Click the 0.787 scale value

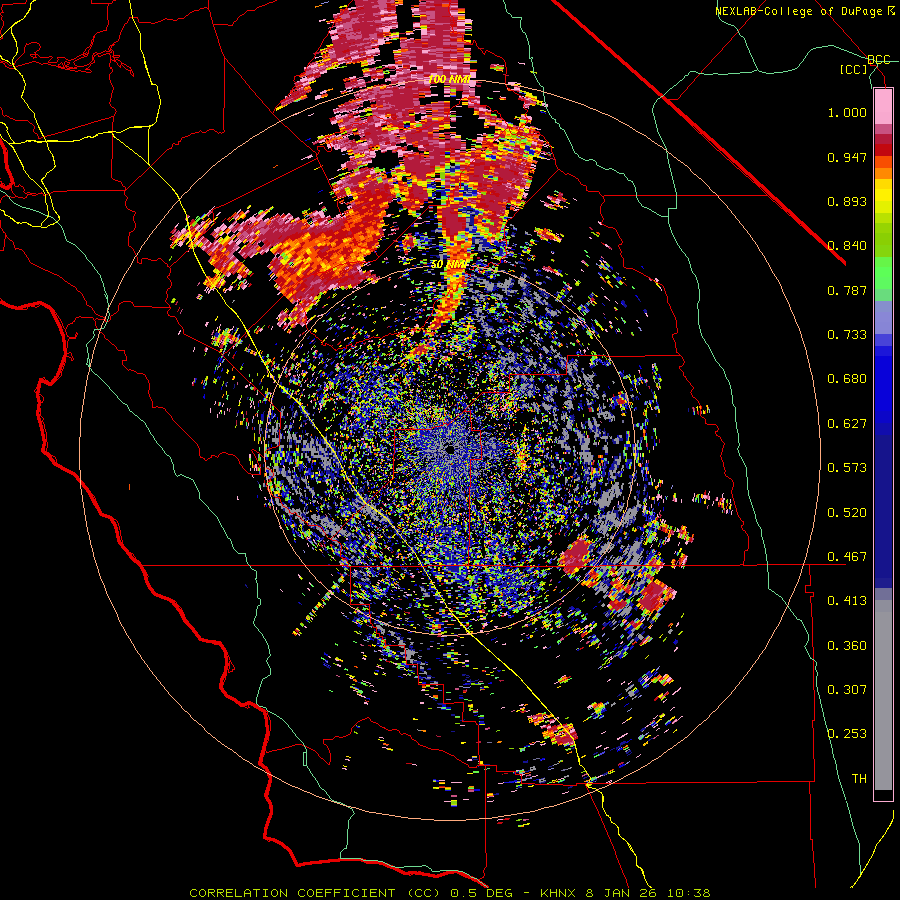click(847, 290)
